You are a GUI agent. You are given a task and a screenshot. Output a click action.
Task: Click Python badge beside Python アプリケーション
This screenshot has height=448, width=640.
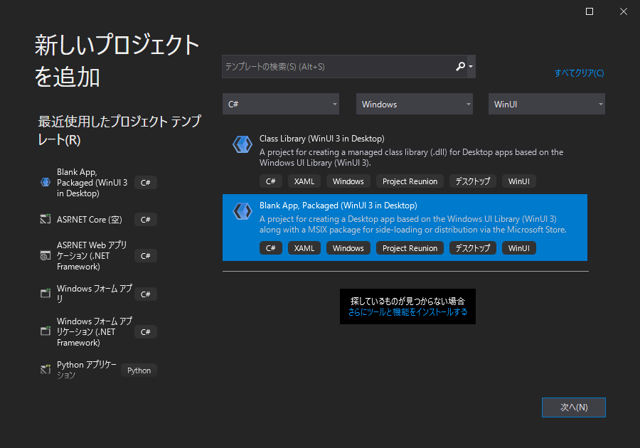[x=139, y=370]
